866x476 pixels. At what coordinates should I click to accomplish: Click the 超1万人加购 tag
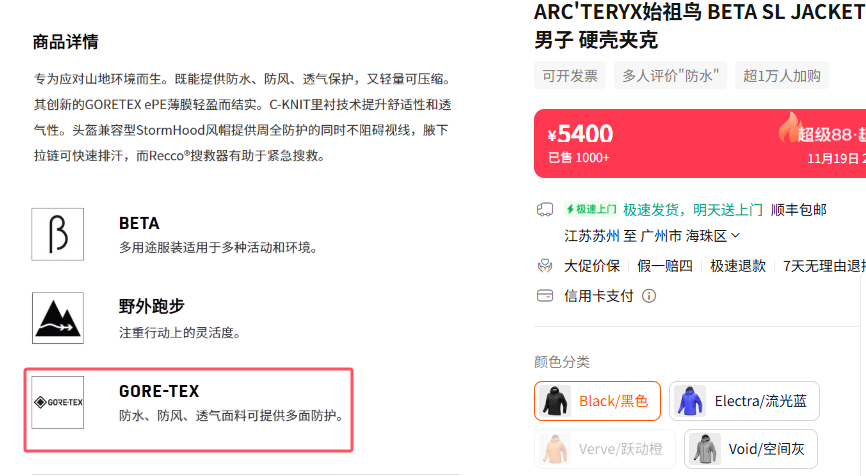[x=781, y=76]
